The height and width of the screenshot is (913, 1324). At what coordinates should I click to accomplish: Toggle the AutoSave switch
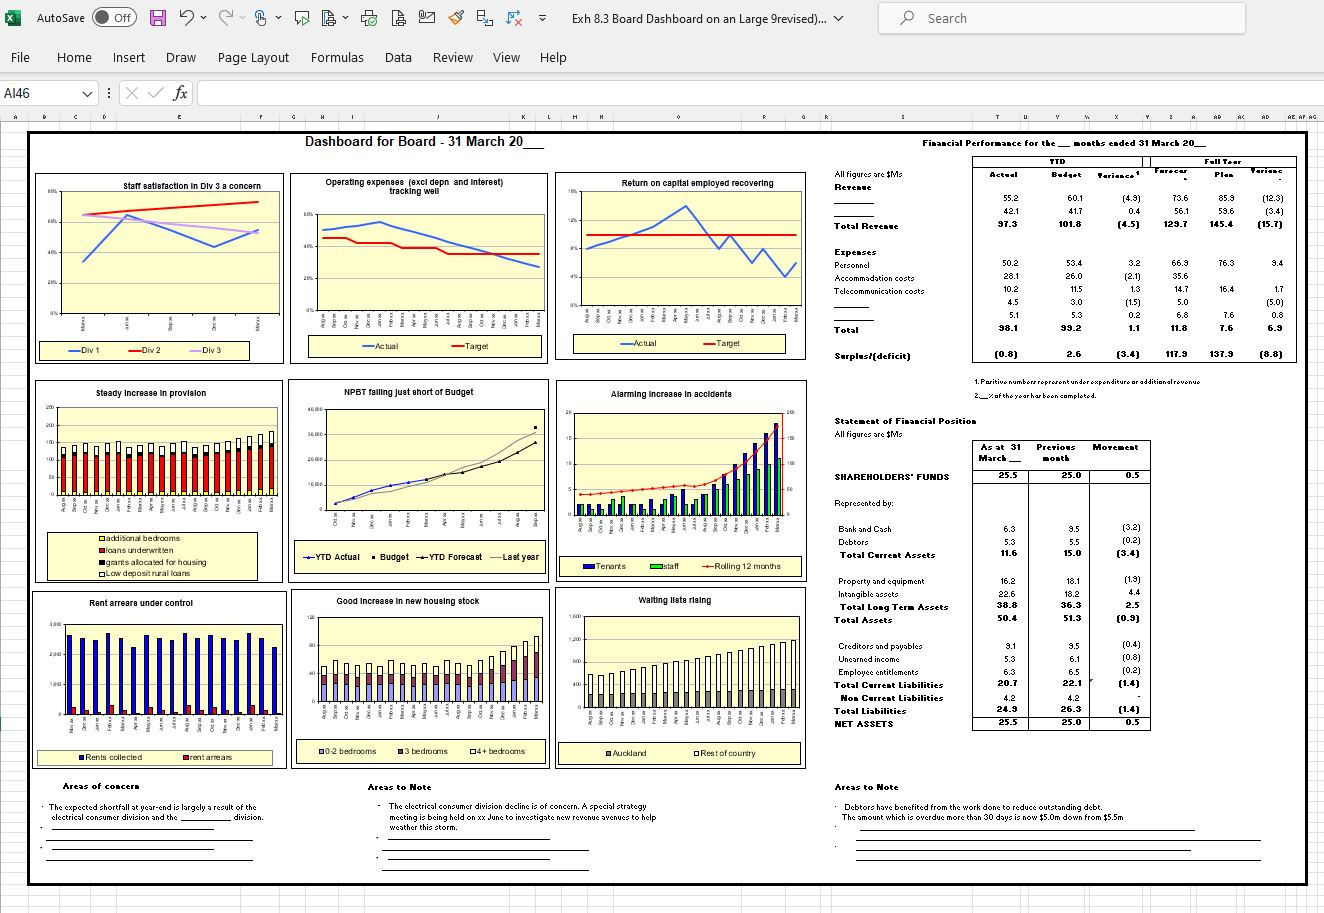[x=114, y=18]
